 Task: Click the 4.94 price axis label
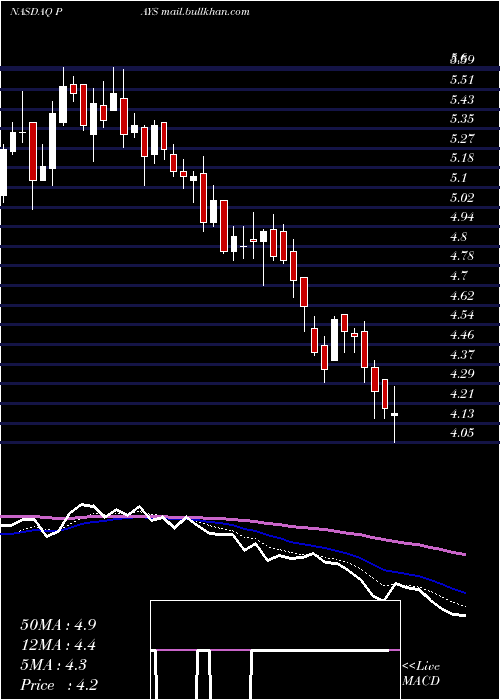pyautogui.click(x=462, y=217)
